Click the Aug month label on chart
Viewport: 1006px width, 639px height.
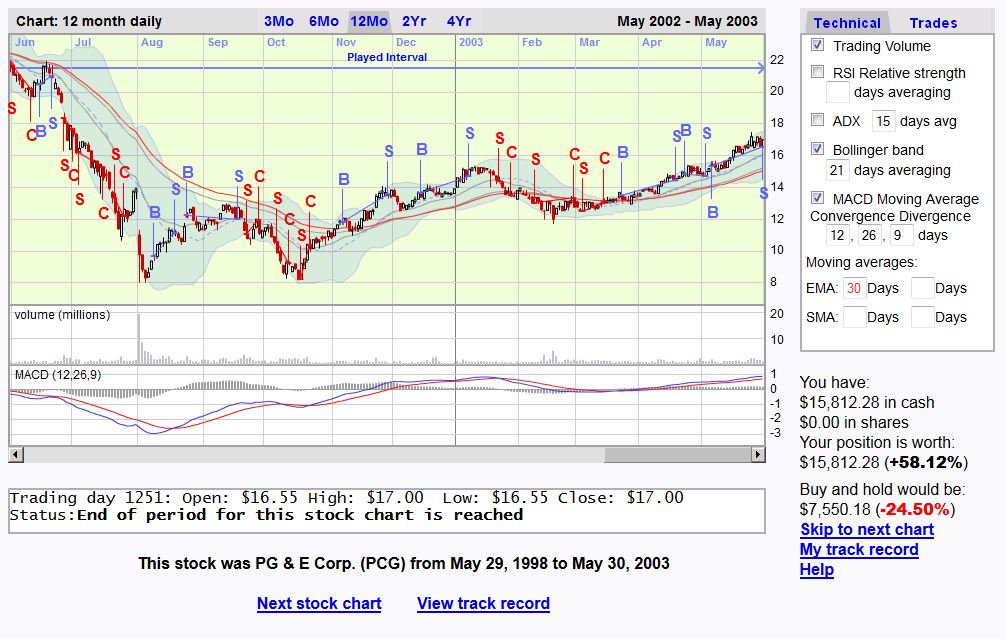click(152, 42)
